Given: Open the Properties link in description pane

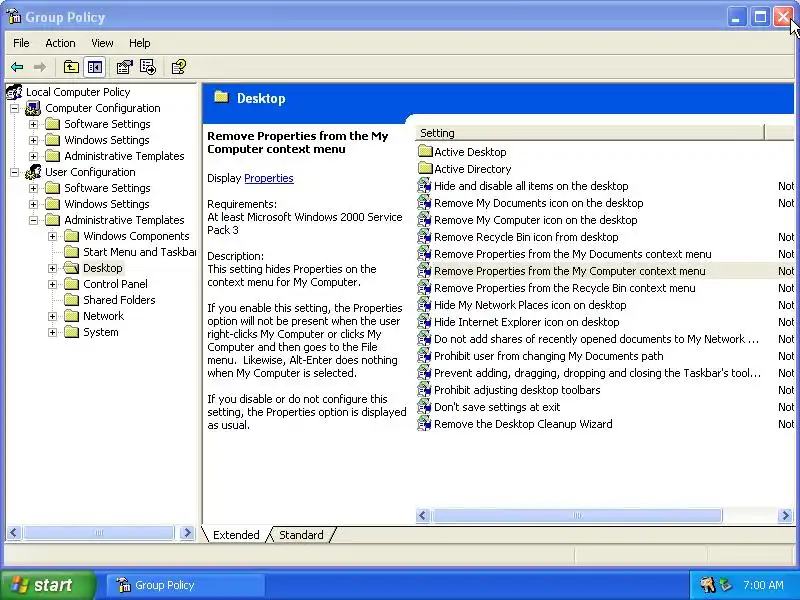Looking at the screenshot, I should [x=269, y=178].
